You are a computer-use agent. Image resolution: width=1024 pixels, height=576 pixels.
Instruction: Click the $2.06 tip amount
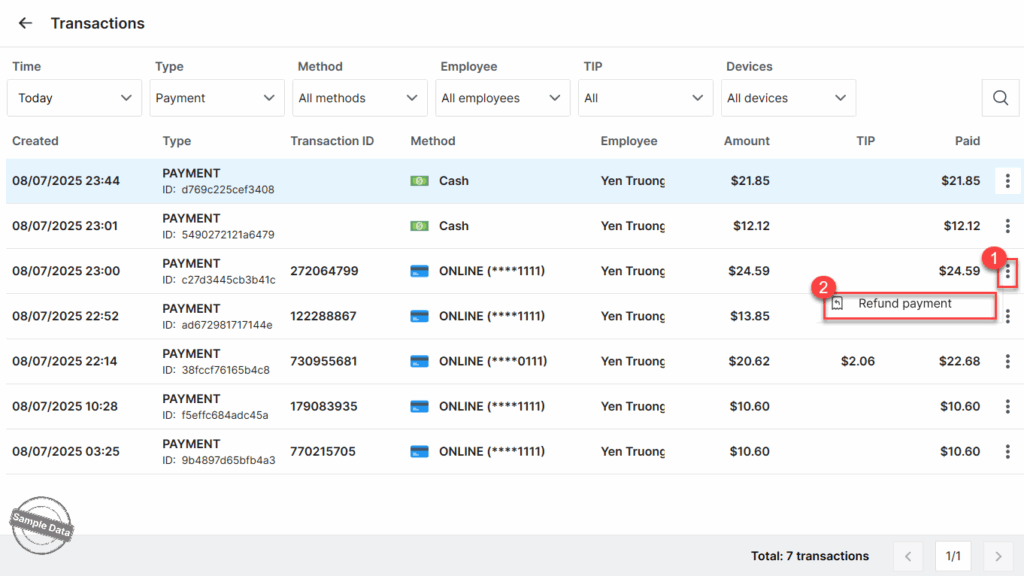point(857,361)
